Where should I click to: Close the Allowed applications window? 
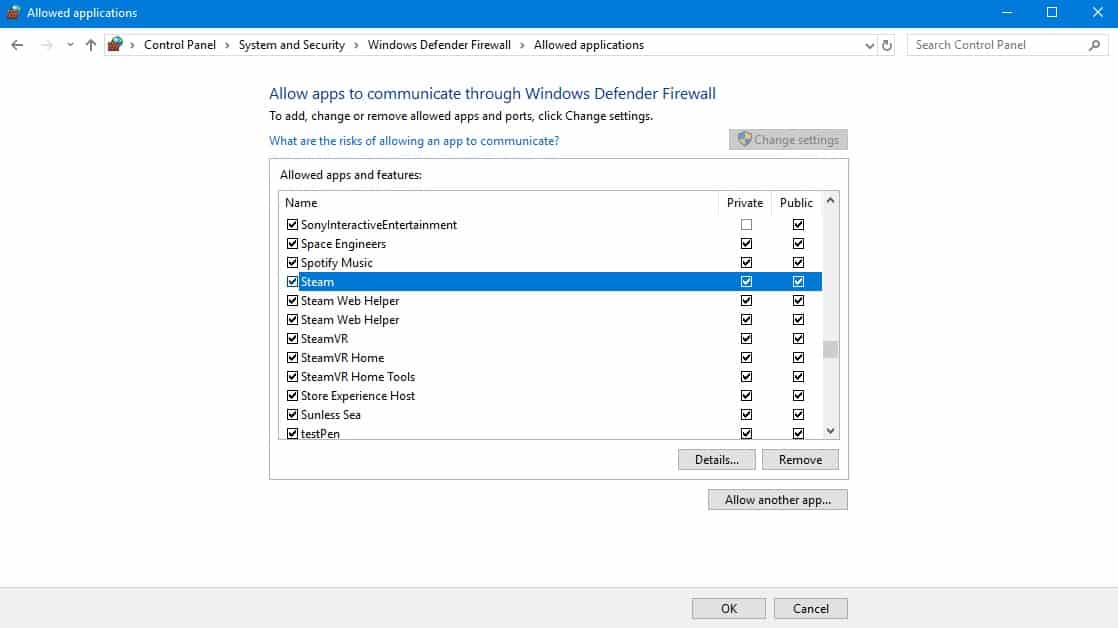(1097, 12)
